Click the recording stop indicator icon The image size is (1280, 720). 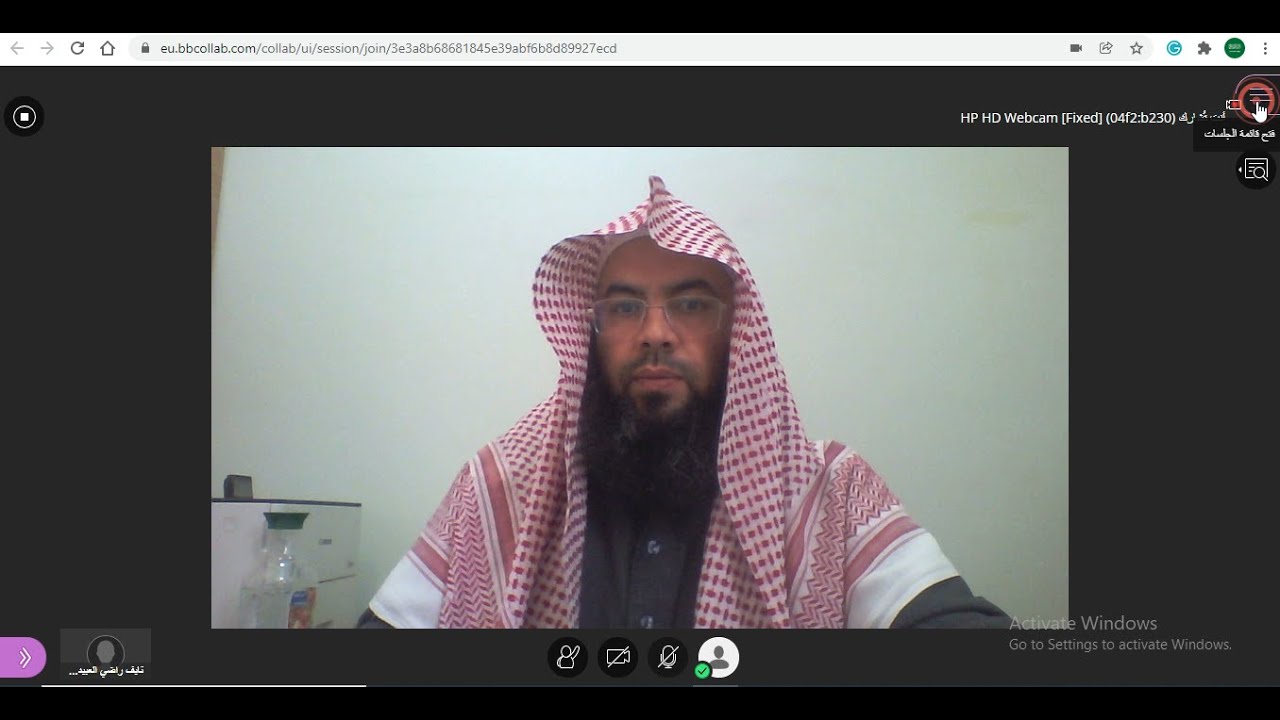point(25,117)
